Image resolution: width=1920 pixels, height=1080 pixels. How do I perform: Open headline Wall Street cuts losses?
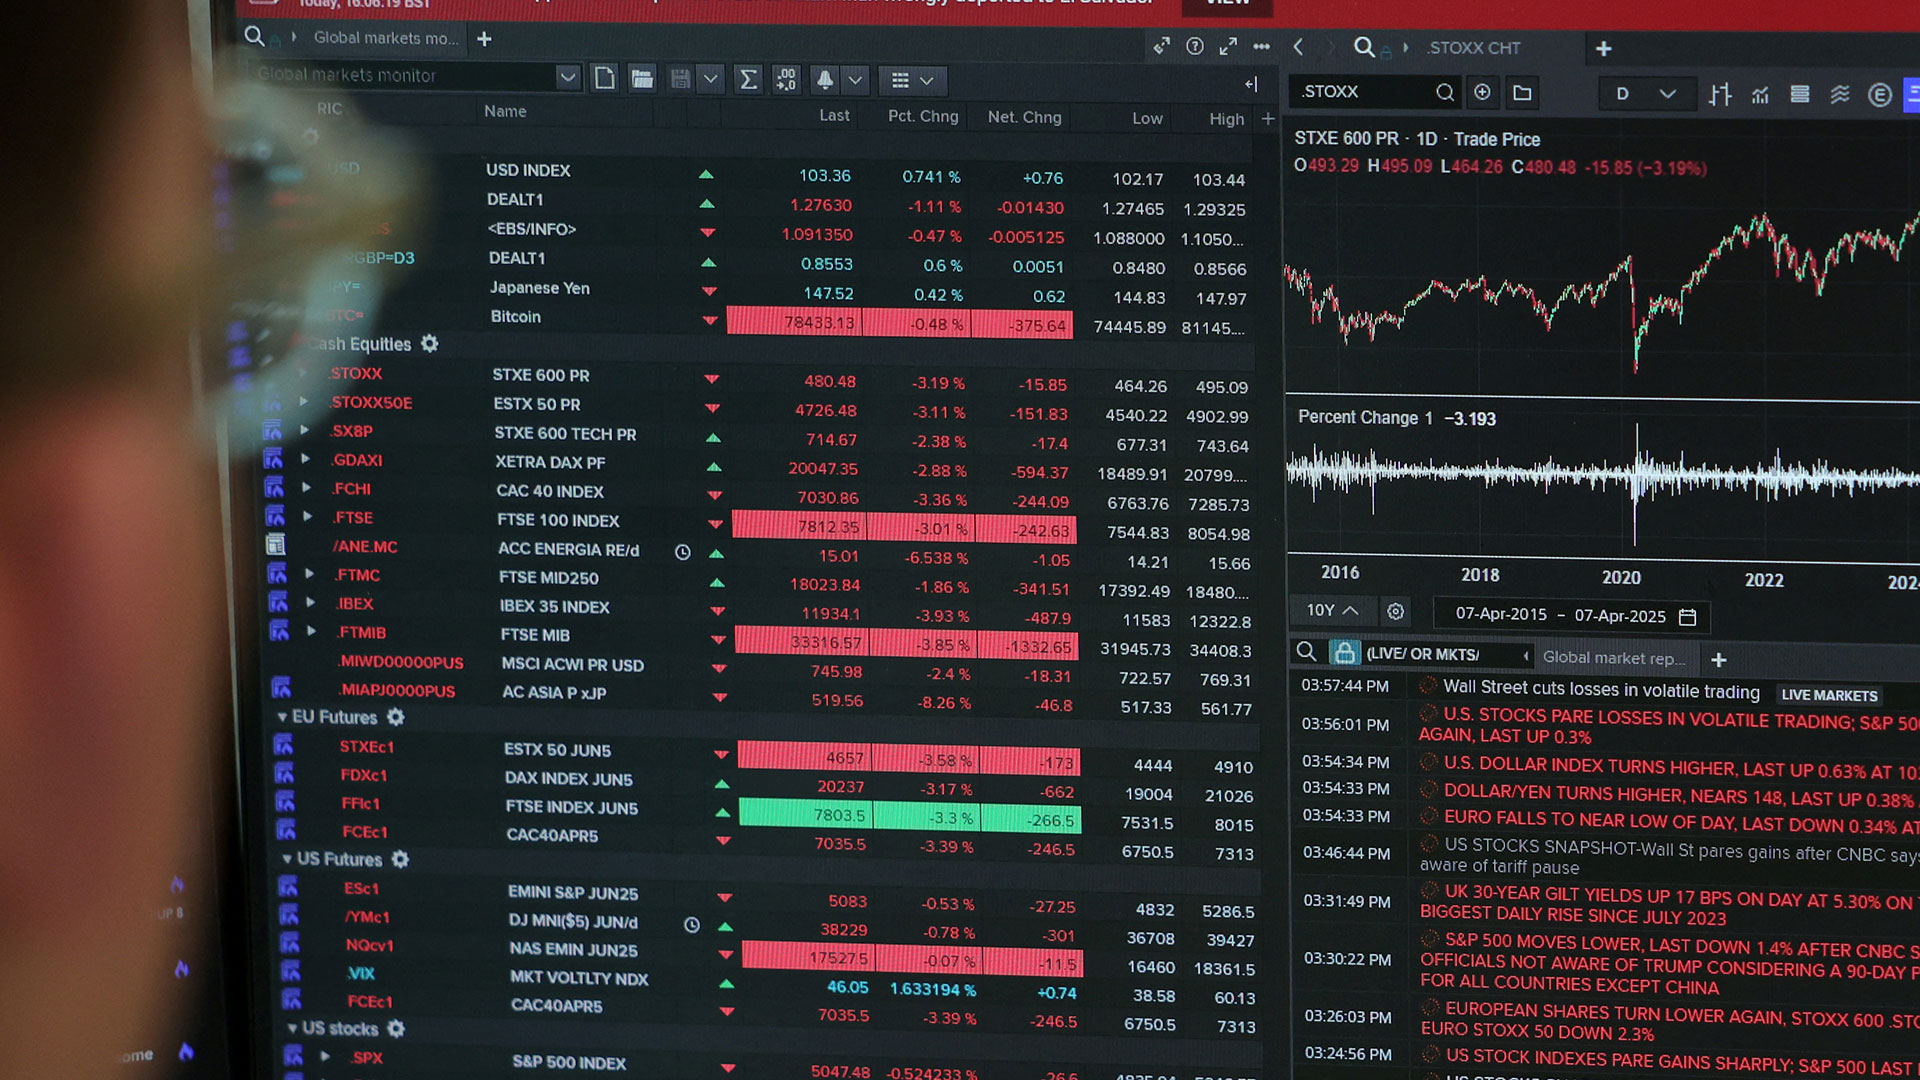pyautogui.click(x=1600, y=690)
